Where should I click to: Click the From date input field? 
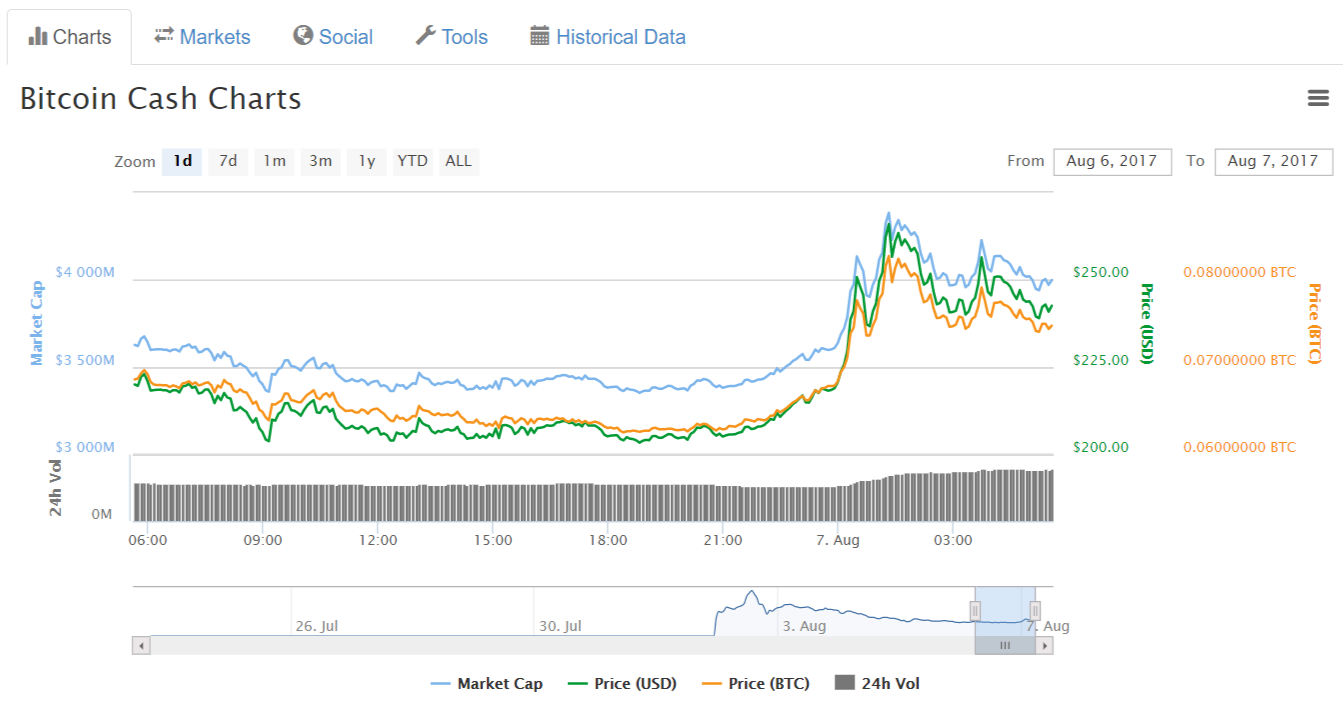click(x=1111, y=161)
